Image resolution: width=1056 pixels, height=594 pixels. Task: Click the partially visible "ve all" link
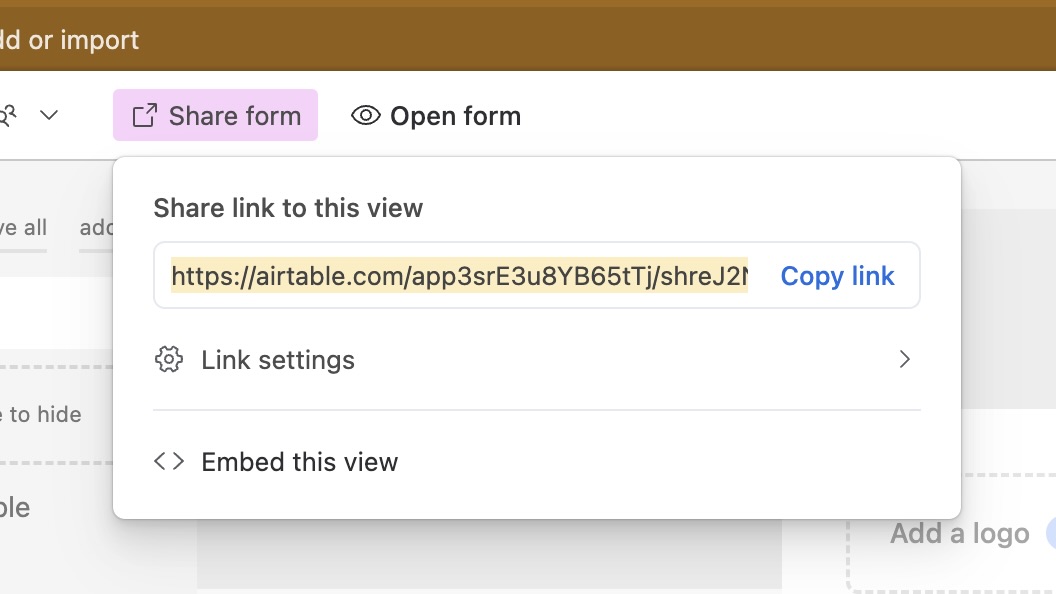[23, 228]
